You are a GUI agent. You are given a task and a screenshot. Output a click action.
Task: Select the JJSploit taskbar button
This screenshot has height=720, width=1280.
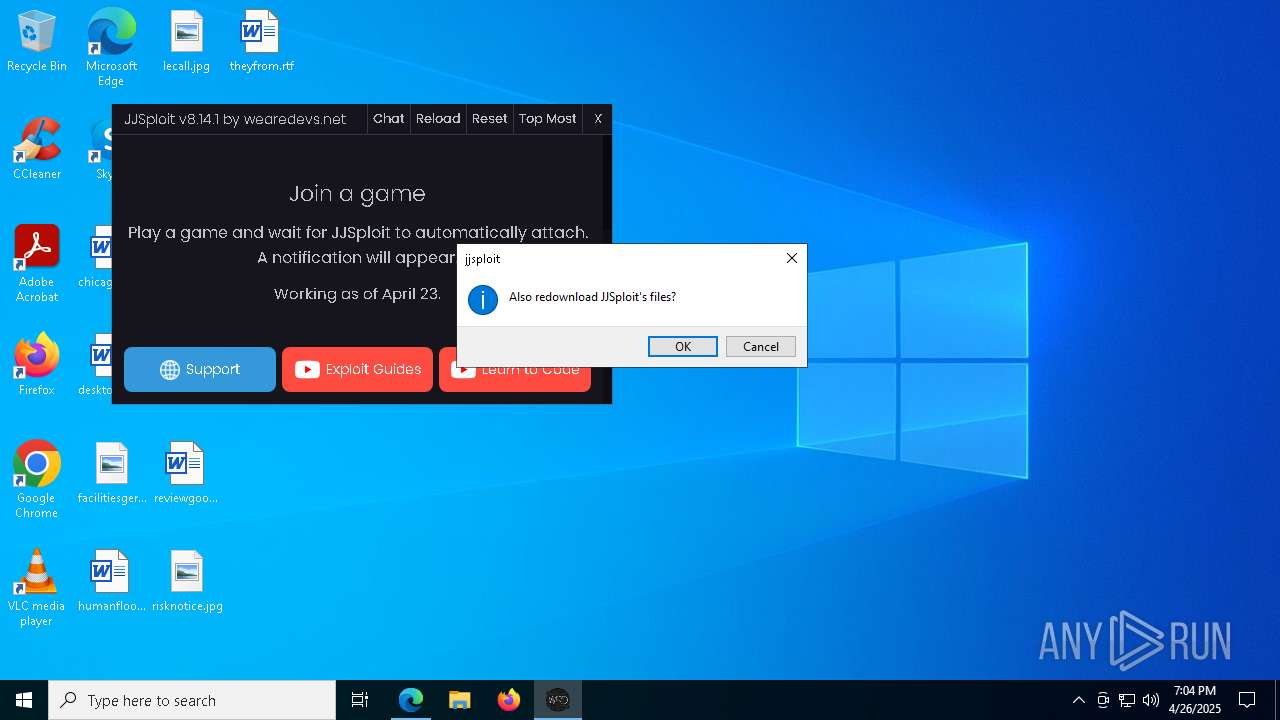click(558, 700)
